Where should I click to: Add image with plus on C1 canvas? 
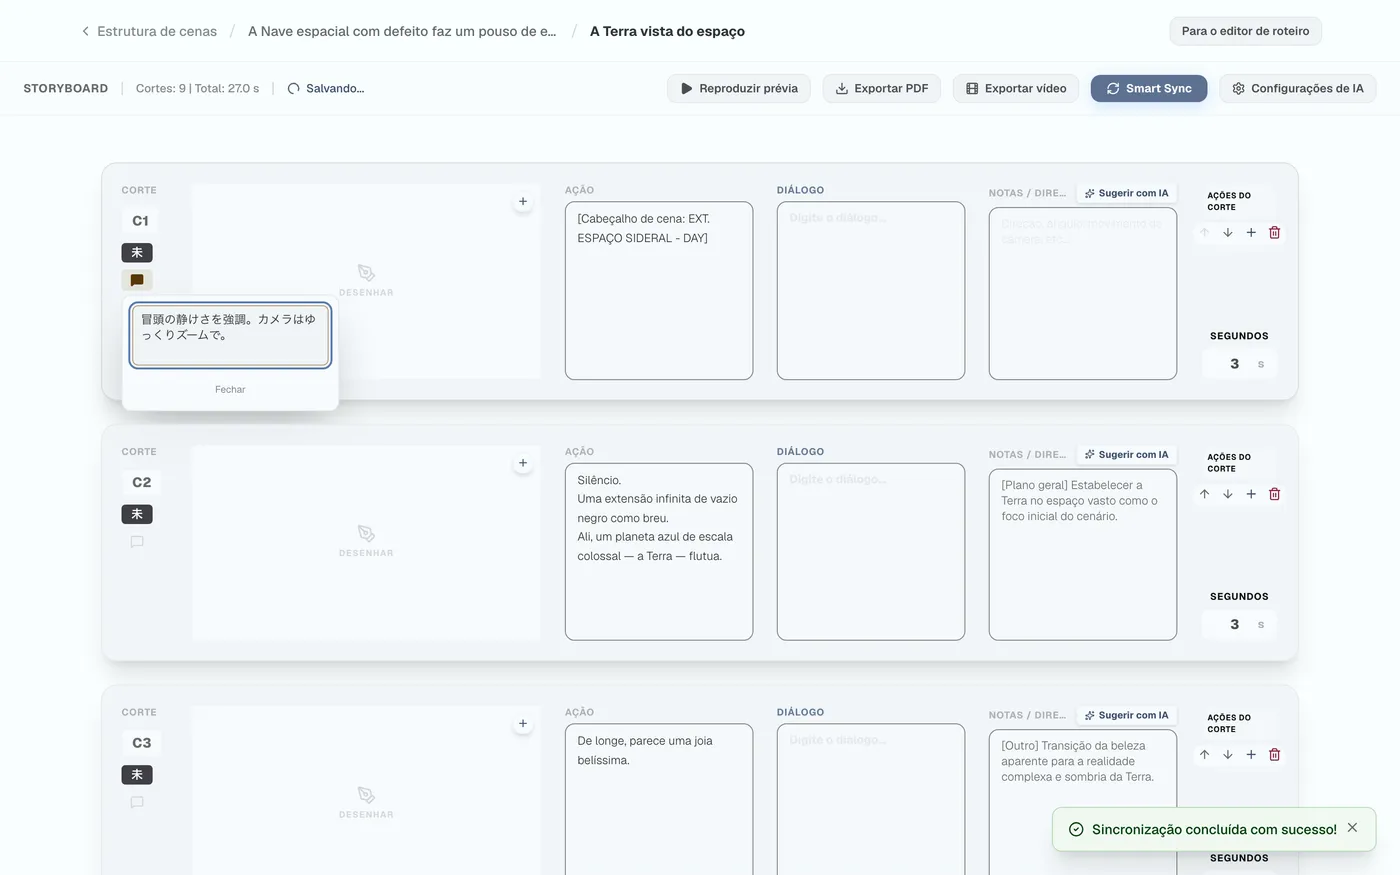point(523,202)
